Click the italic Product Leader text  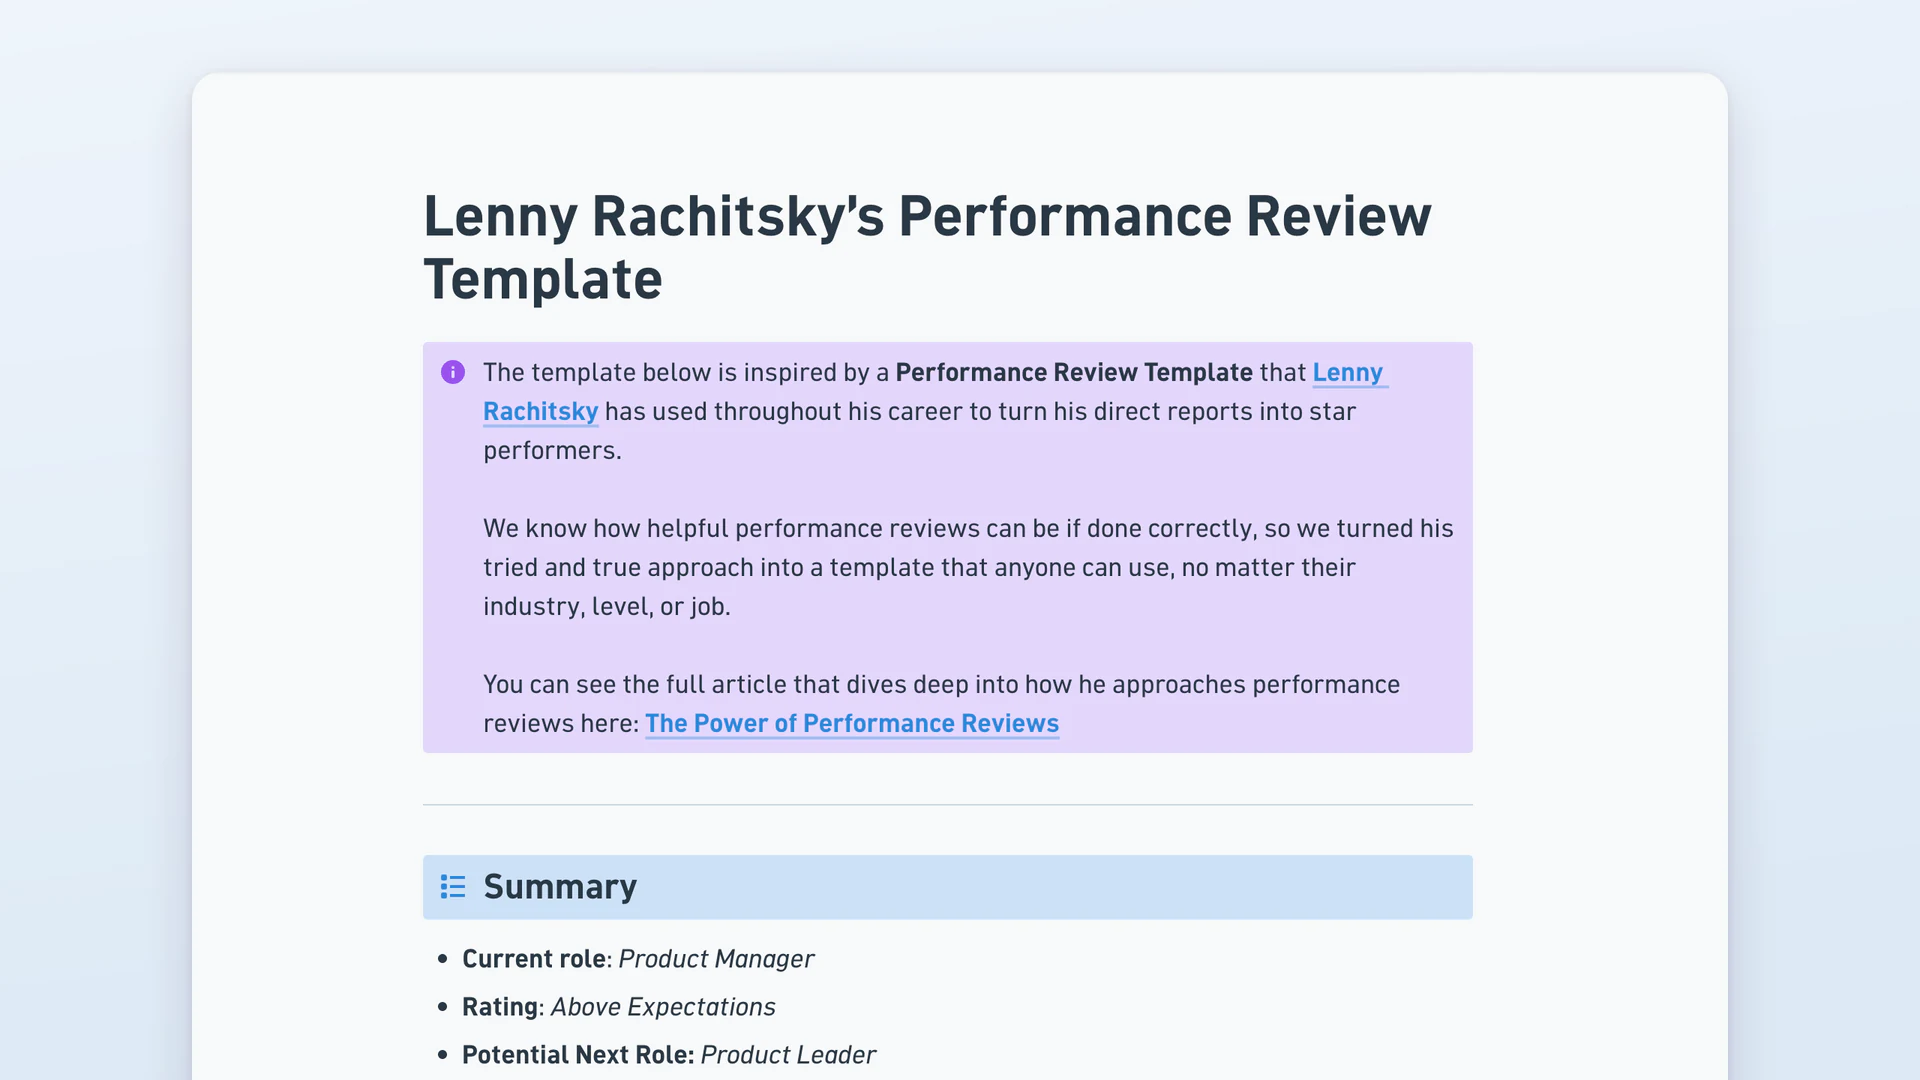pyautogui.click(x=788, y=1055)
